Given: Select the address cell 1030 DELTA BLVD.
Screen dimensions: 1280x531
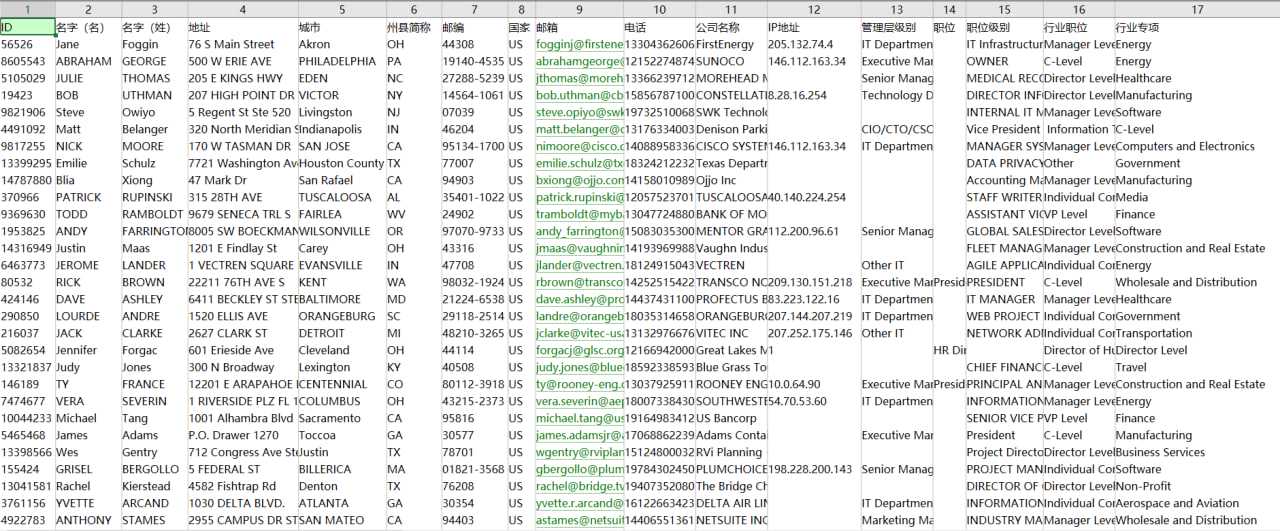Looking at the screenshot, I should click(242, 503).
